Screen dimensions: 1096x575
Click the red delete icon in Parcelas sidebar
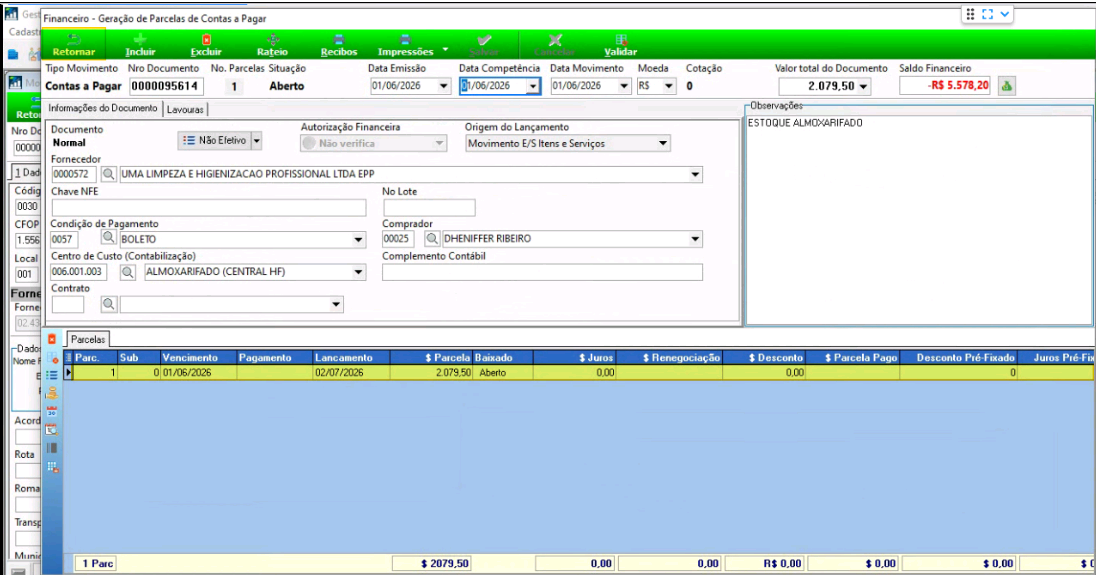pos(52,340)
